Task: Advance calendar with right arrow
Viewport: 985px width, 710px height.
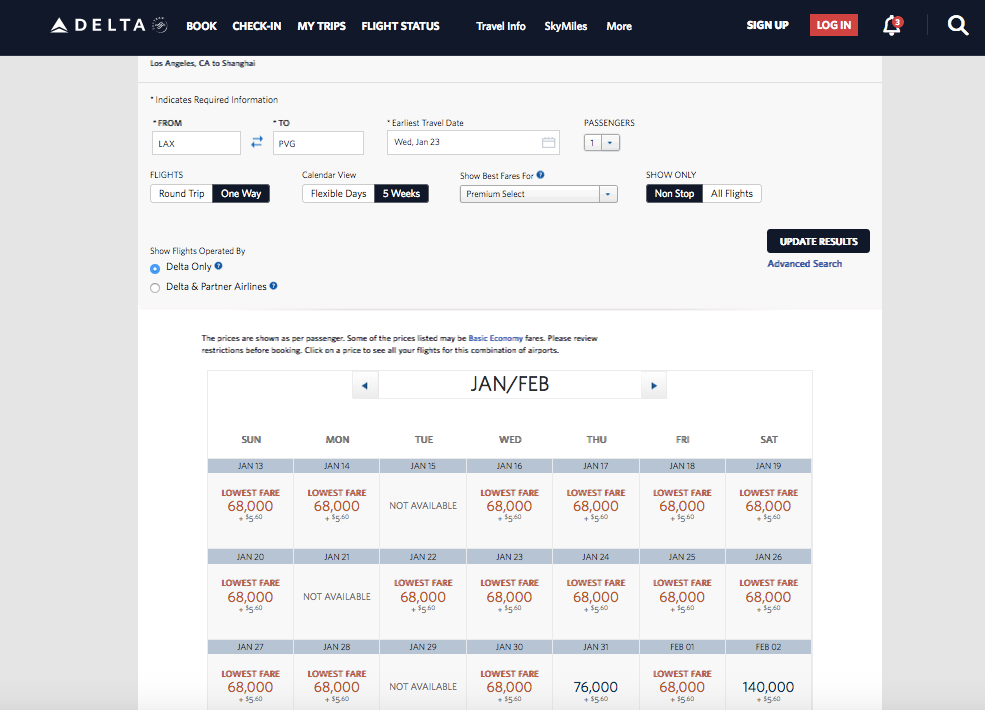Action: tap(653, 385)
